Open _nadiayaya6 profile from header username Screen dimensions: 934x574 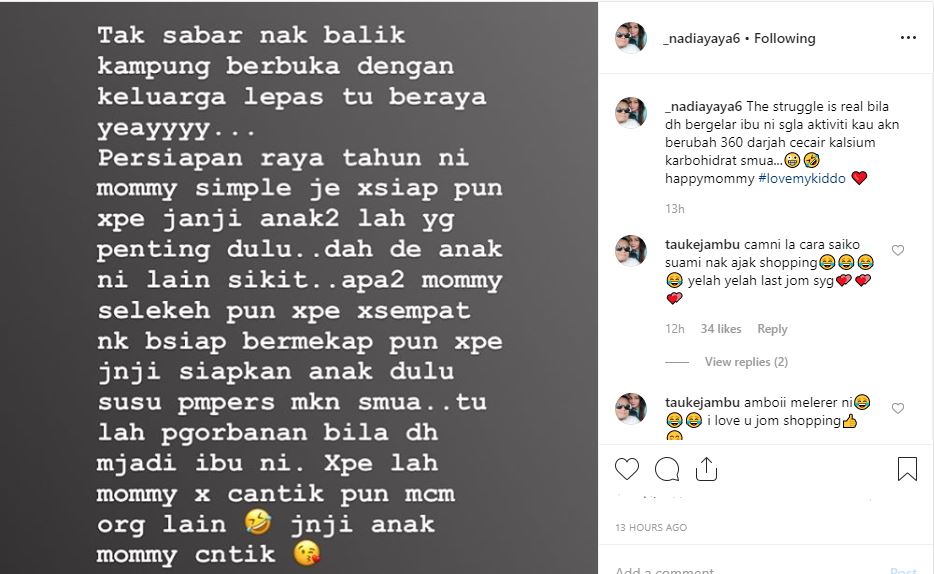click(x=702, y=38)
